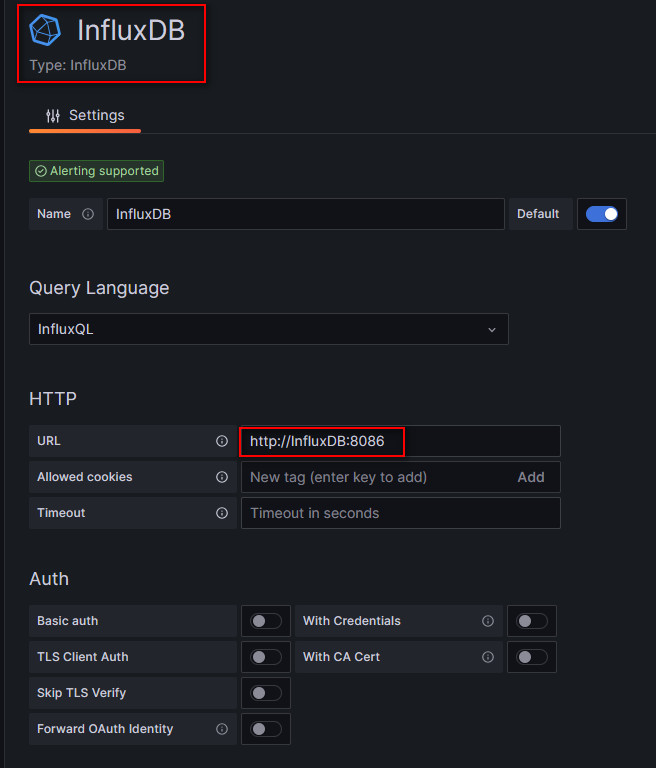
Task: Click the URL info icon
Action: 222,441
